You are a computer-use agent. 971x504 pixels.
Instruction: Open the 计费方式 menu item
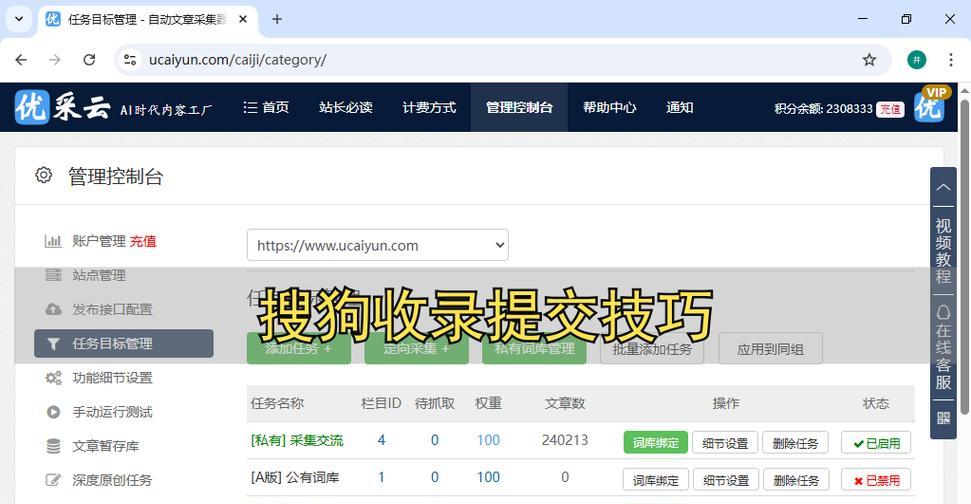(429, 107)
